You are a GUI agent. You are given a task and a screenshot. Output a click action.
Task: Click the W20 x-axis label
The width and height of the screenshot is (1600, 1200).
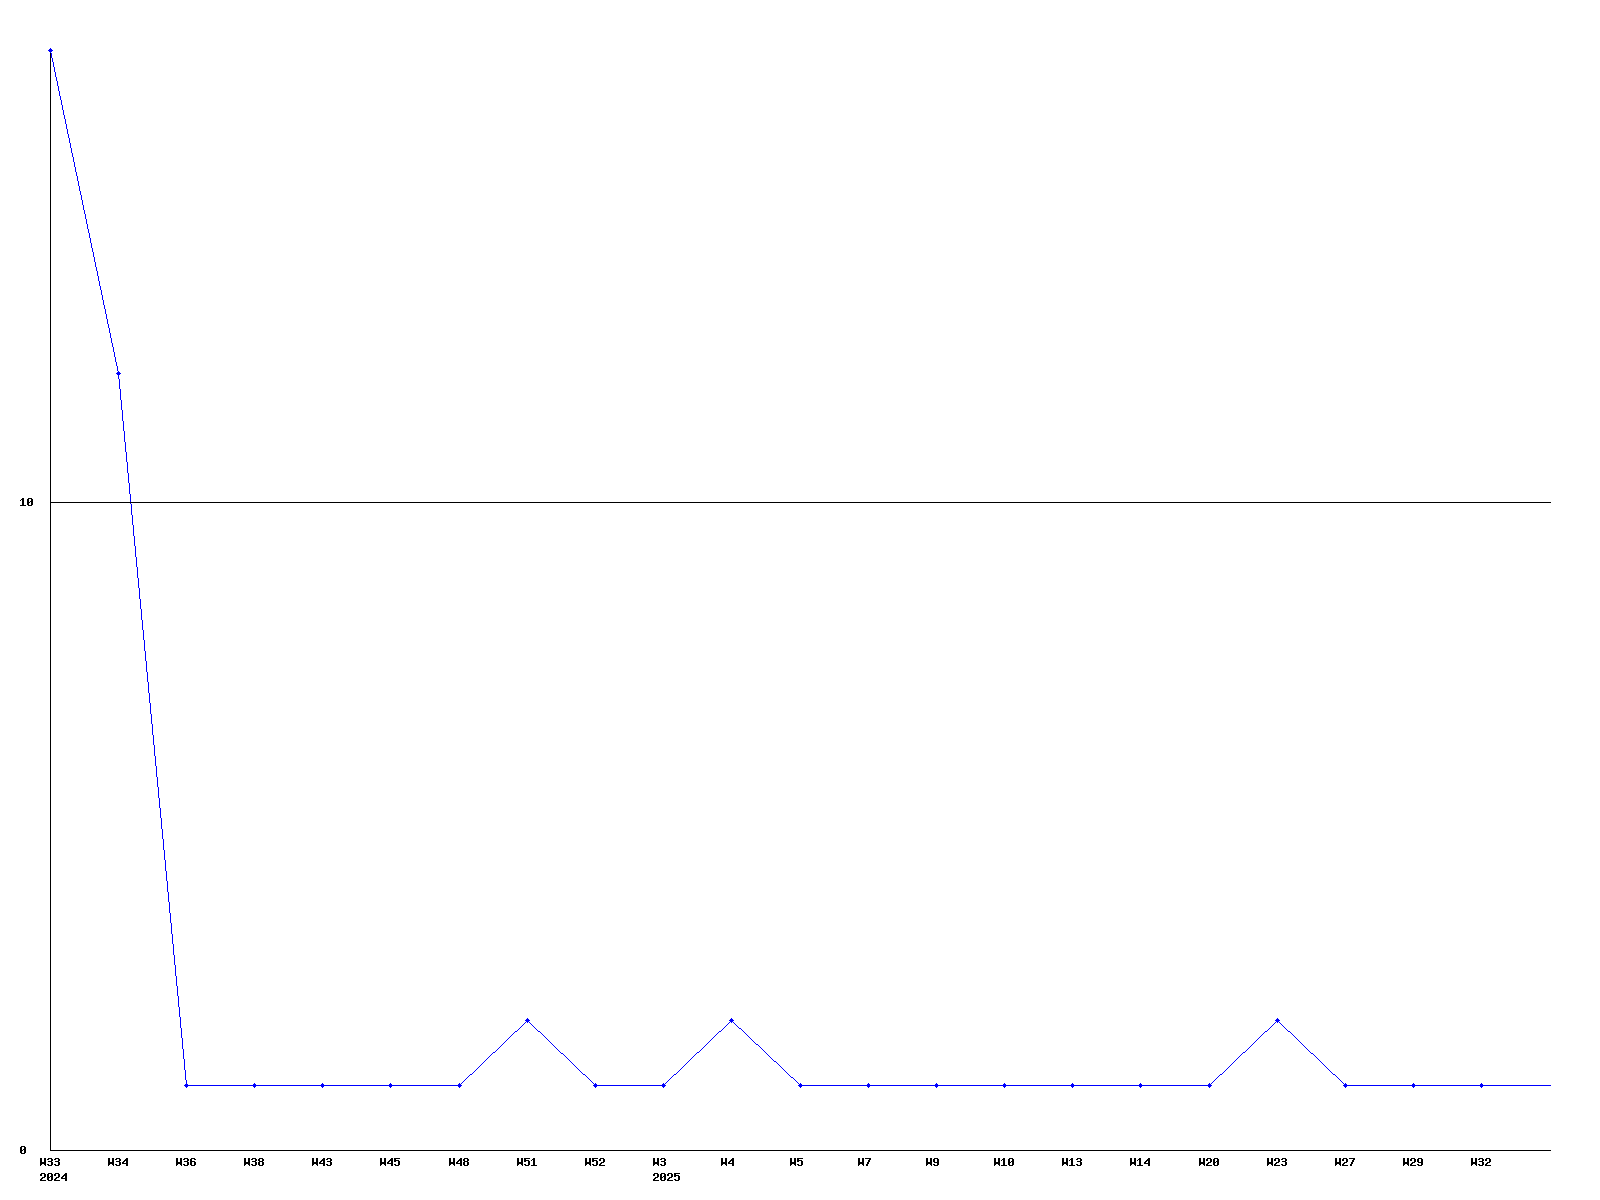pos(1209,1162)
